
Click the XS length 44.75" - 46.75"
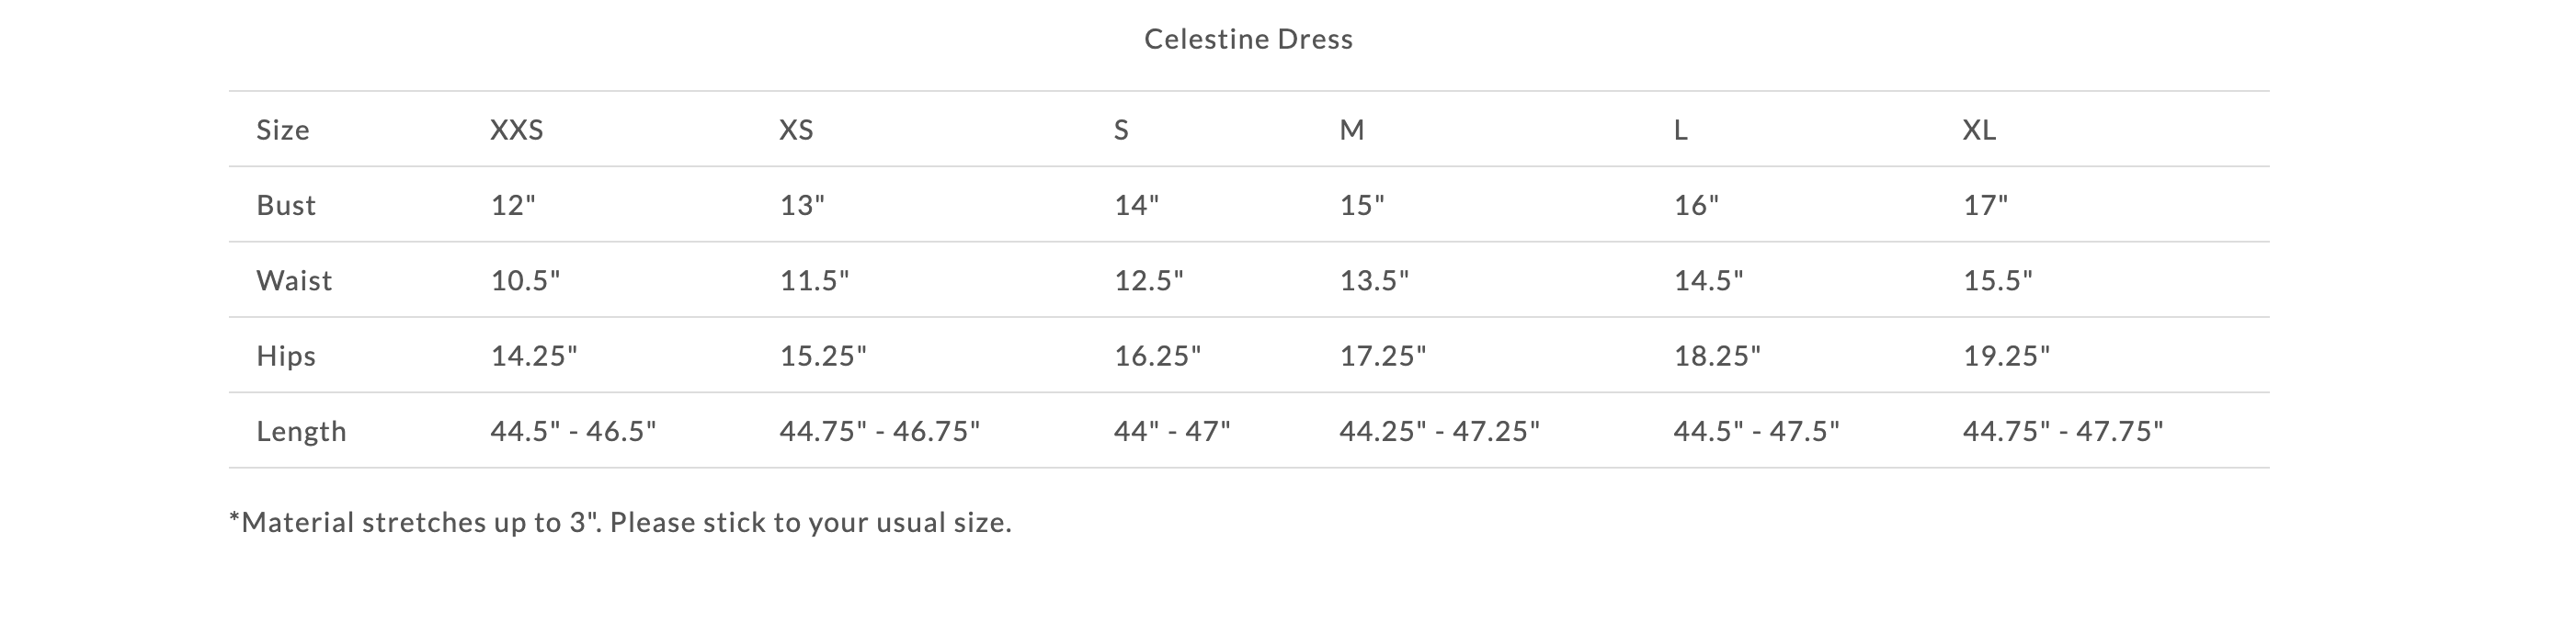coord(880,431)
